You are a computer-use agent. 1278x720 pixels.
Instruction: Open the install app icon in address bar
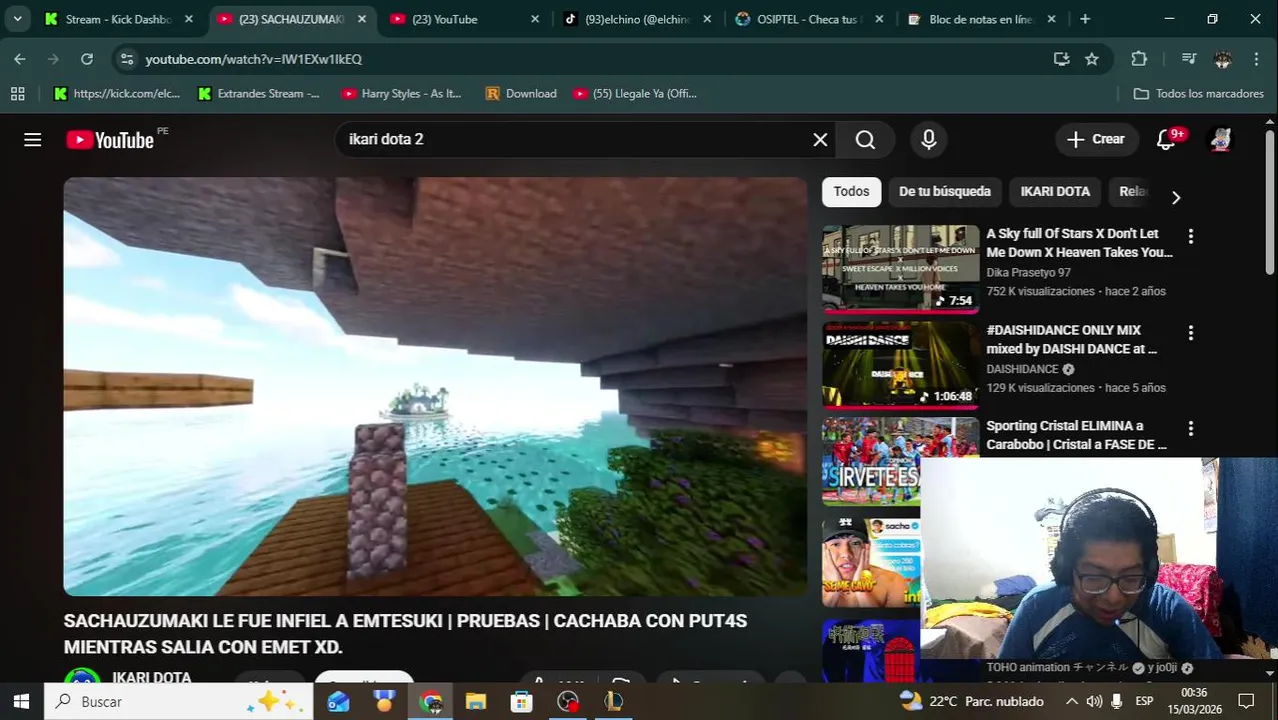1062,59
